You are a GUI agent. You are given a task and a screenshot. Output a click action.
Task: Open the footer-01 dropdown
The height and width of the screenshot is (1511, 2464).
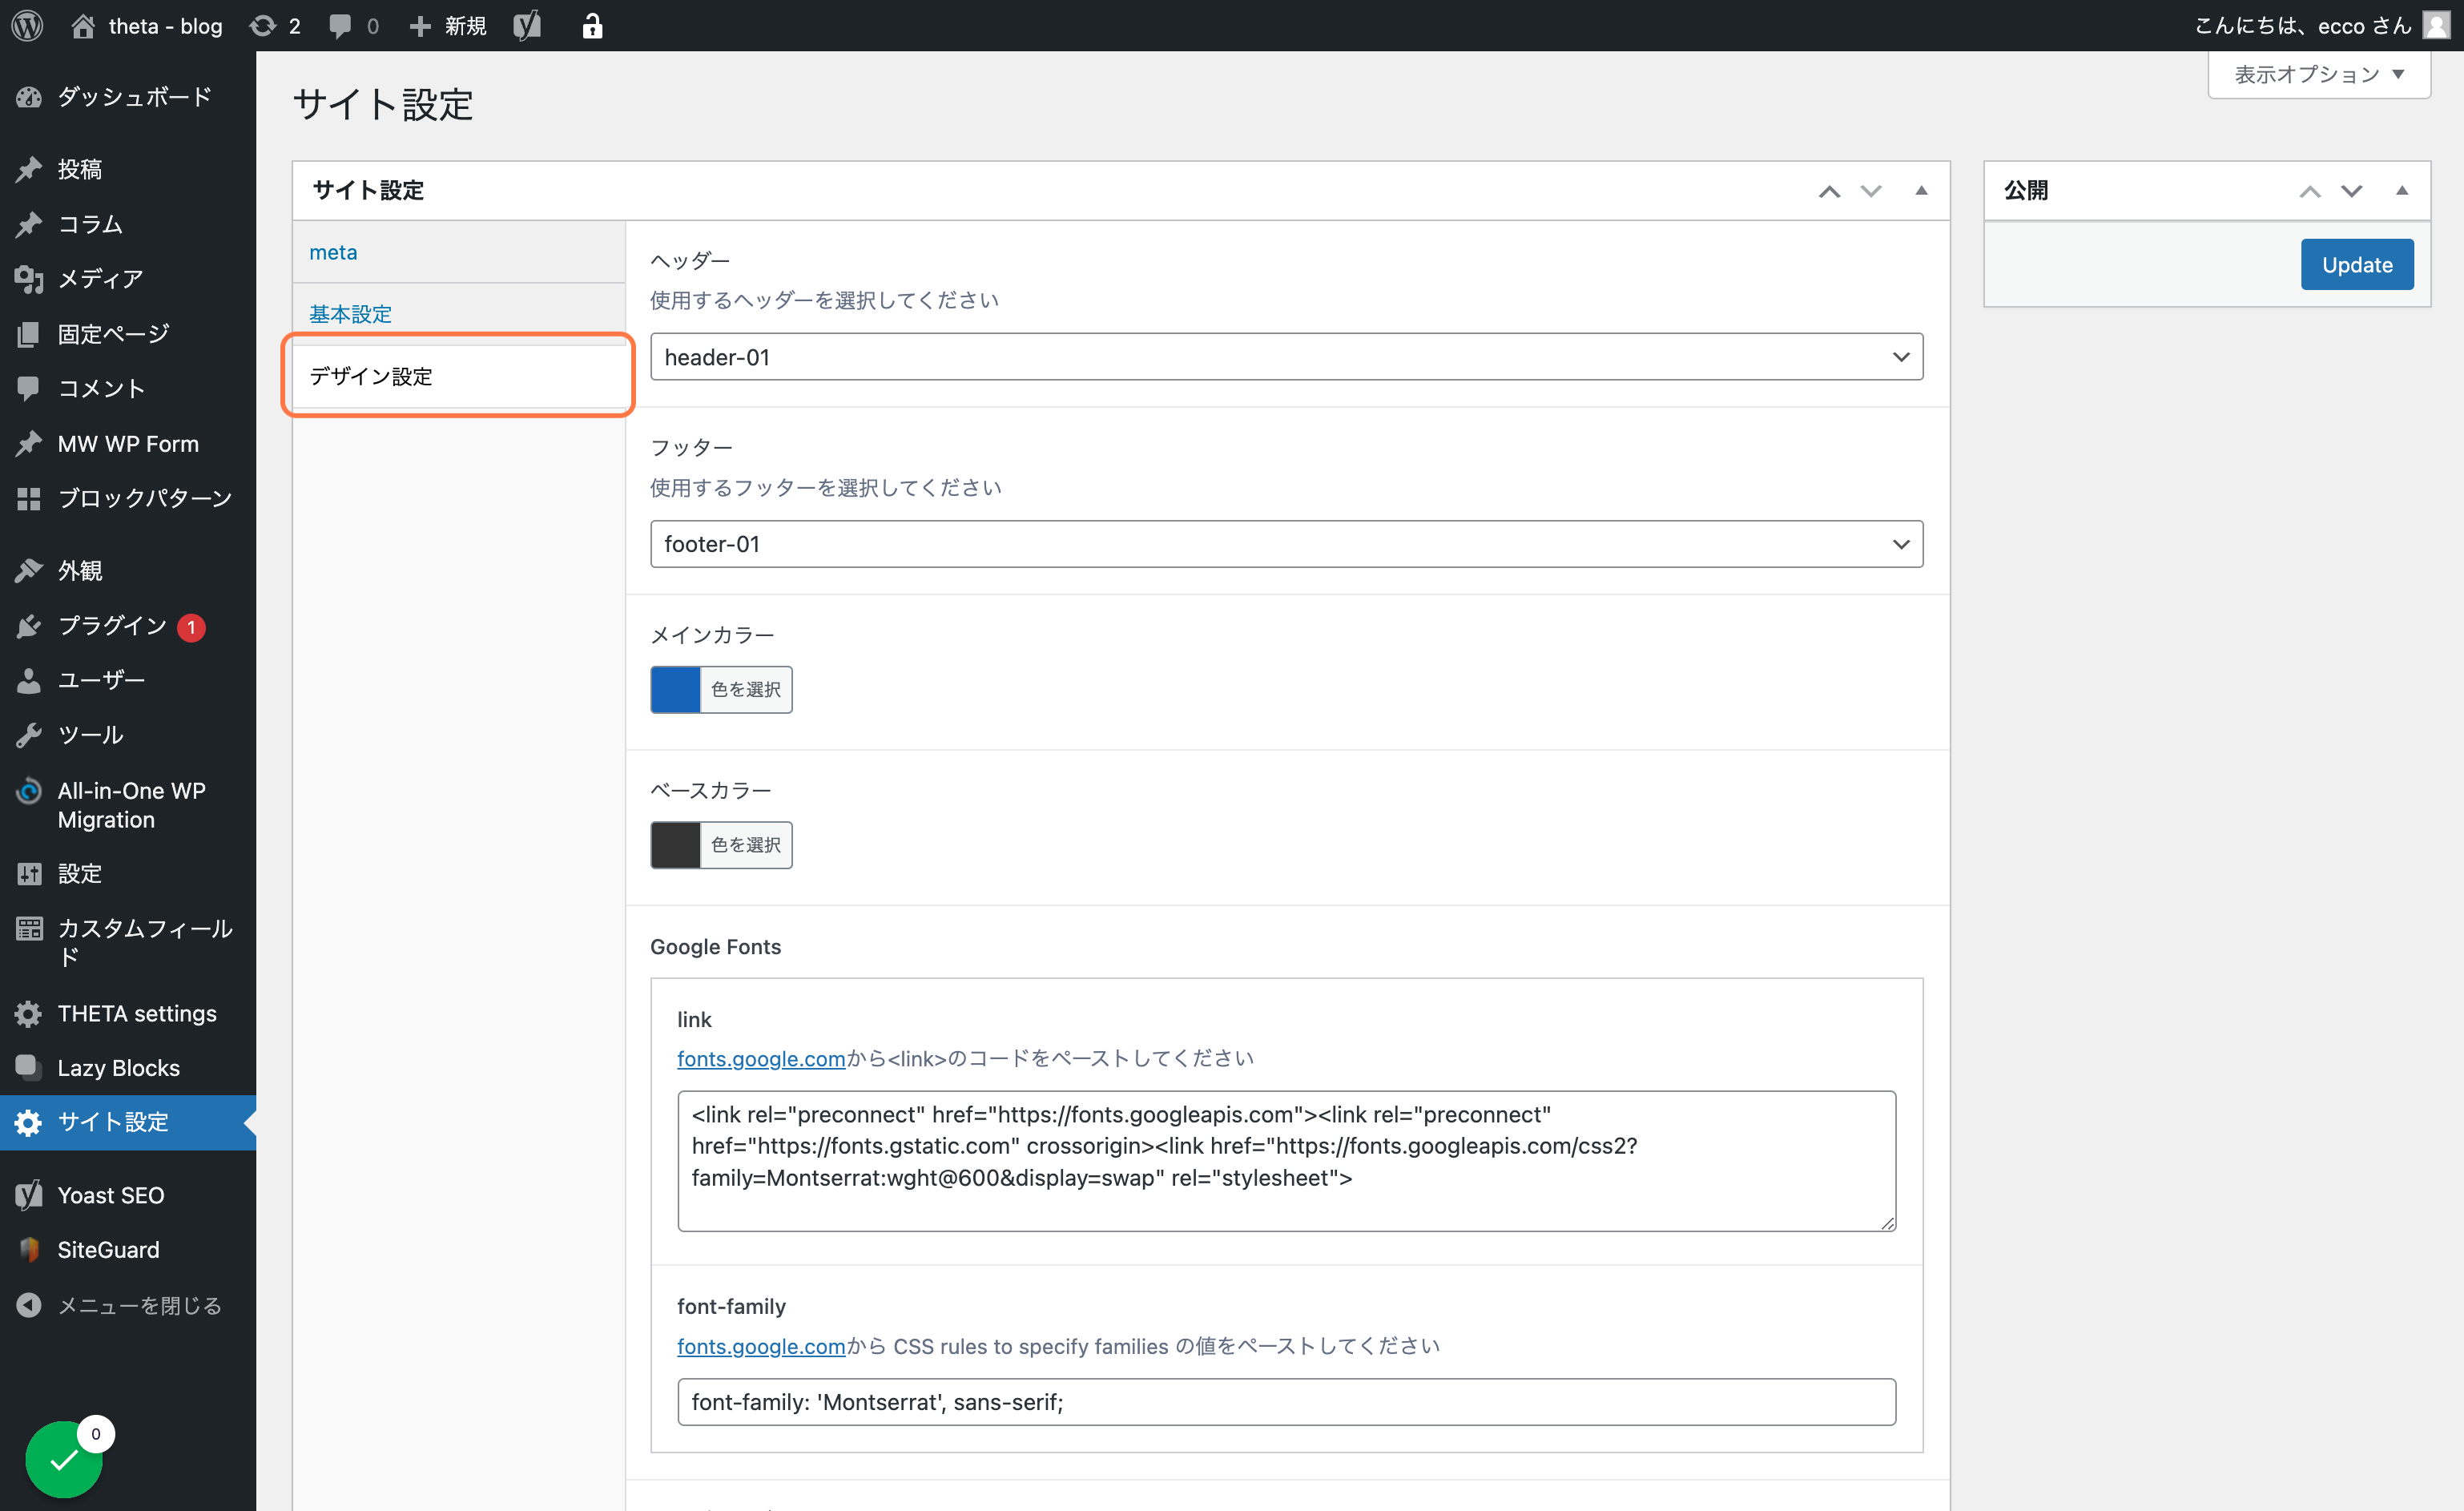coord(1286,544)
